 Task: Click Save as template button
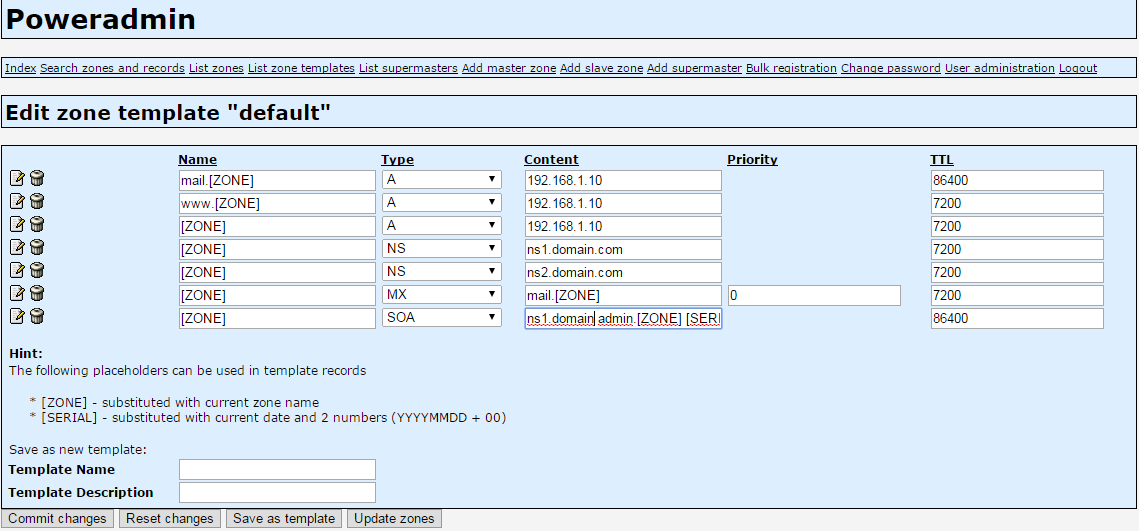click(x=284, y=519)
